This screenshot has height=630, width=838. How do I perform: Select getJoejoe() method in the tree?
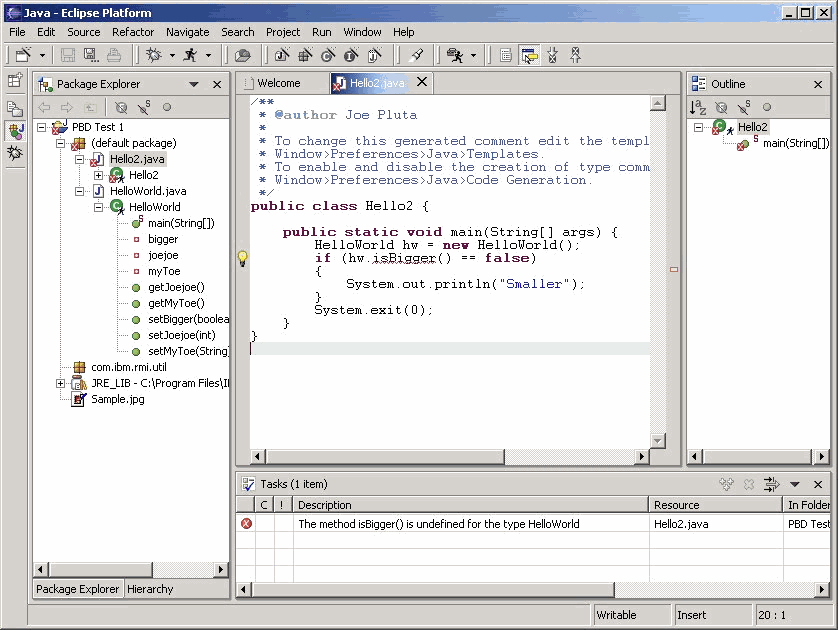[x=176, y=287]
